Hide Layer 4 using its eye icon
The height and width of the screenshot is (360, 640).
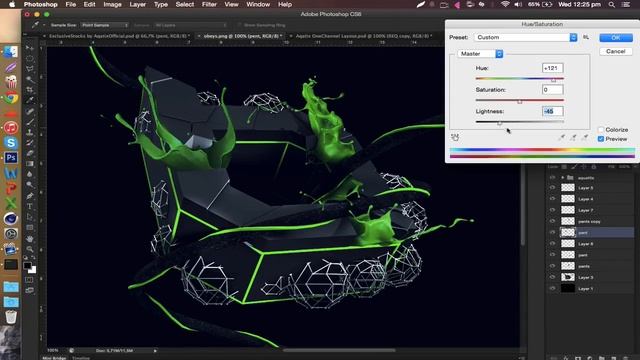tap(552, 199)
